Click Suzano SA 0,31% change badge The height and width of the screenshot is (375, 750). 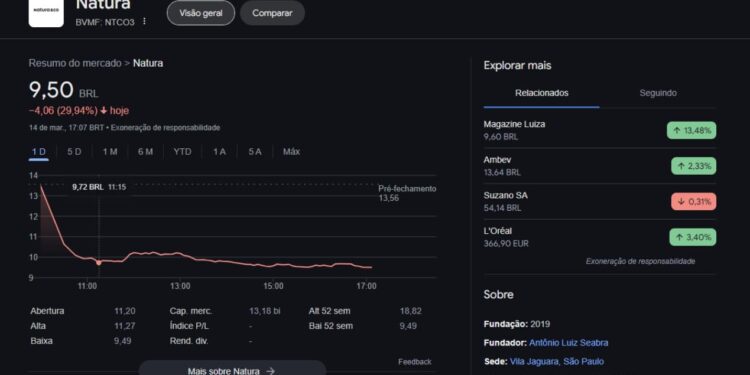[694, 201]
